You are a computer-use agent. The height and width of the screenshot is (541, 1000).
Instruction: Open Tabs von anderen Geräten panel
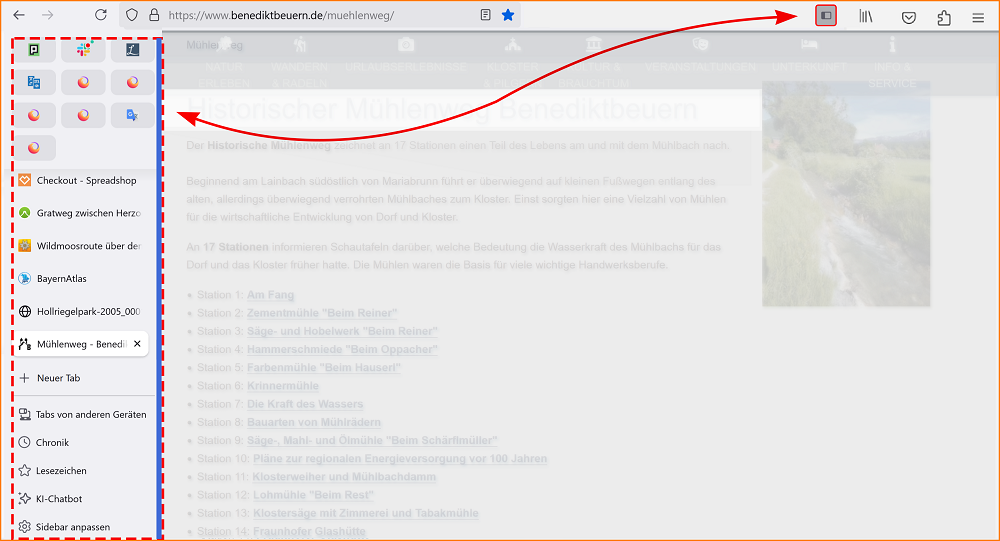pos(83,415)
